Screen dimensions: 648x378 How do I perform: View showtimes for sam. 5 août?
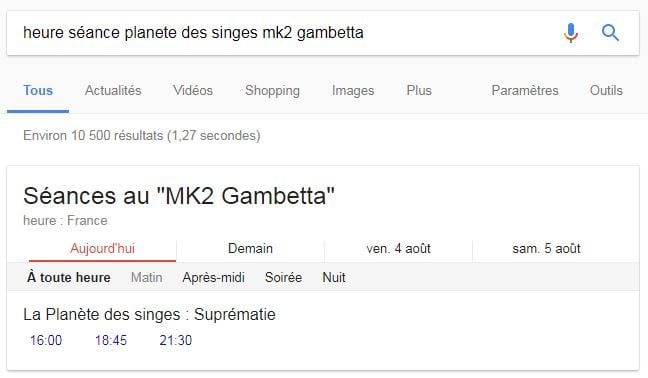(546, 249)
